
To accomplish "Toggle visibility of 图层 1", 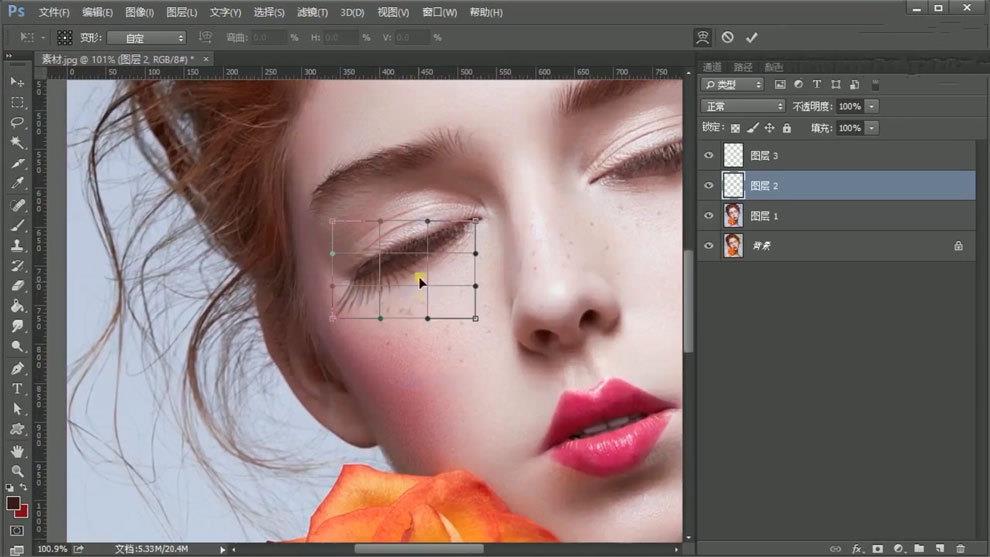I will 709,216.
